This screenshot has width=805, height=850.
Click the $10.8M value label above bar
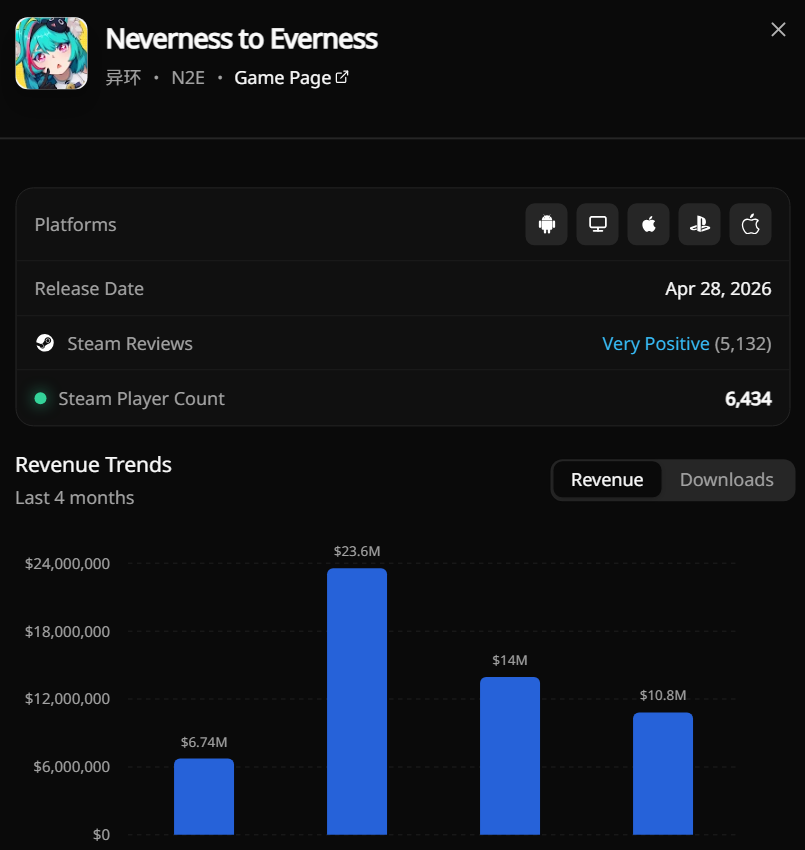tap(662, 696)
